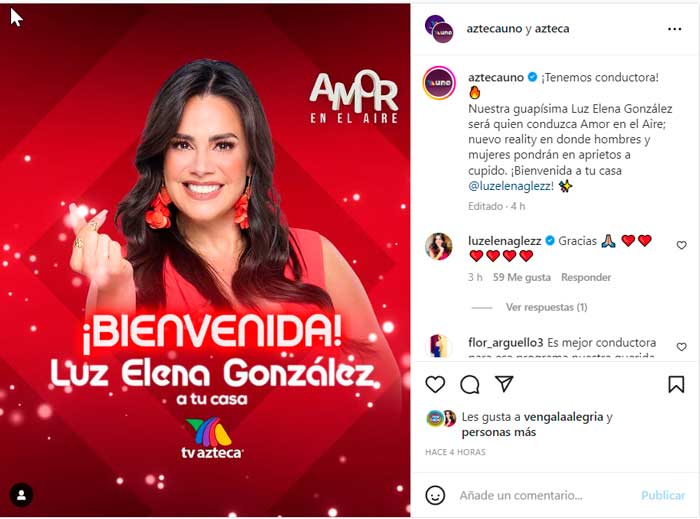This screenshot has width=700, height=519.
Task: Like flor_arguello3's comment
Action: [681, 347]
